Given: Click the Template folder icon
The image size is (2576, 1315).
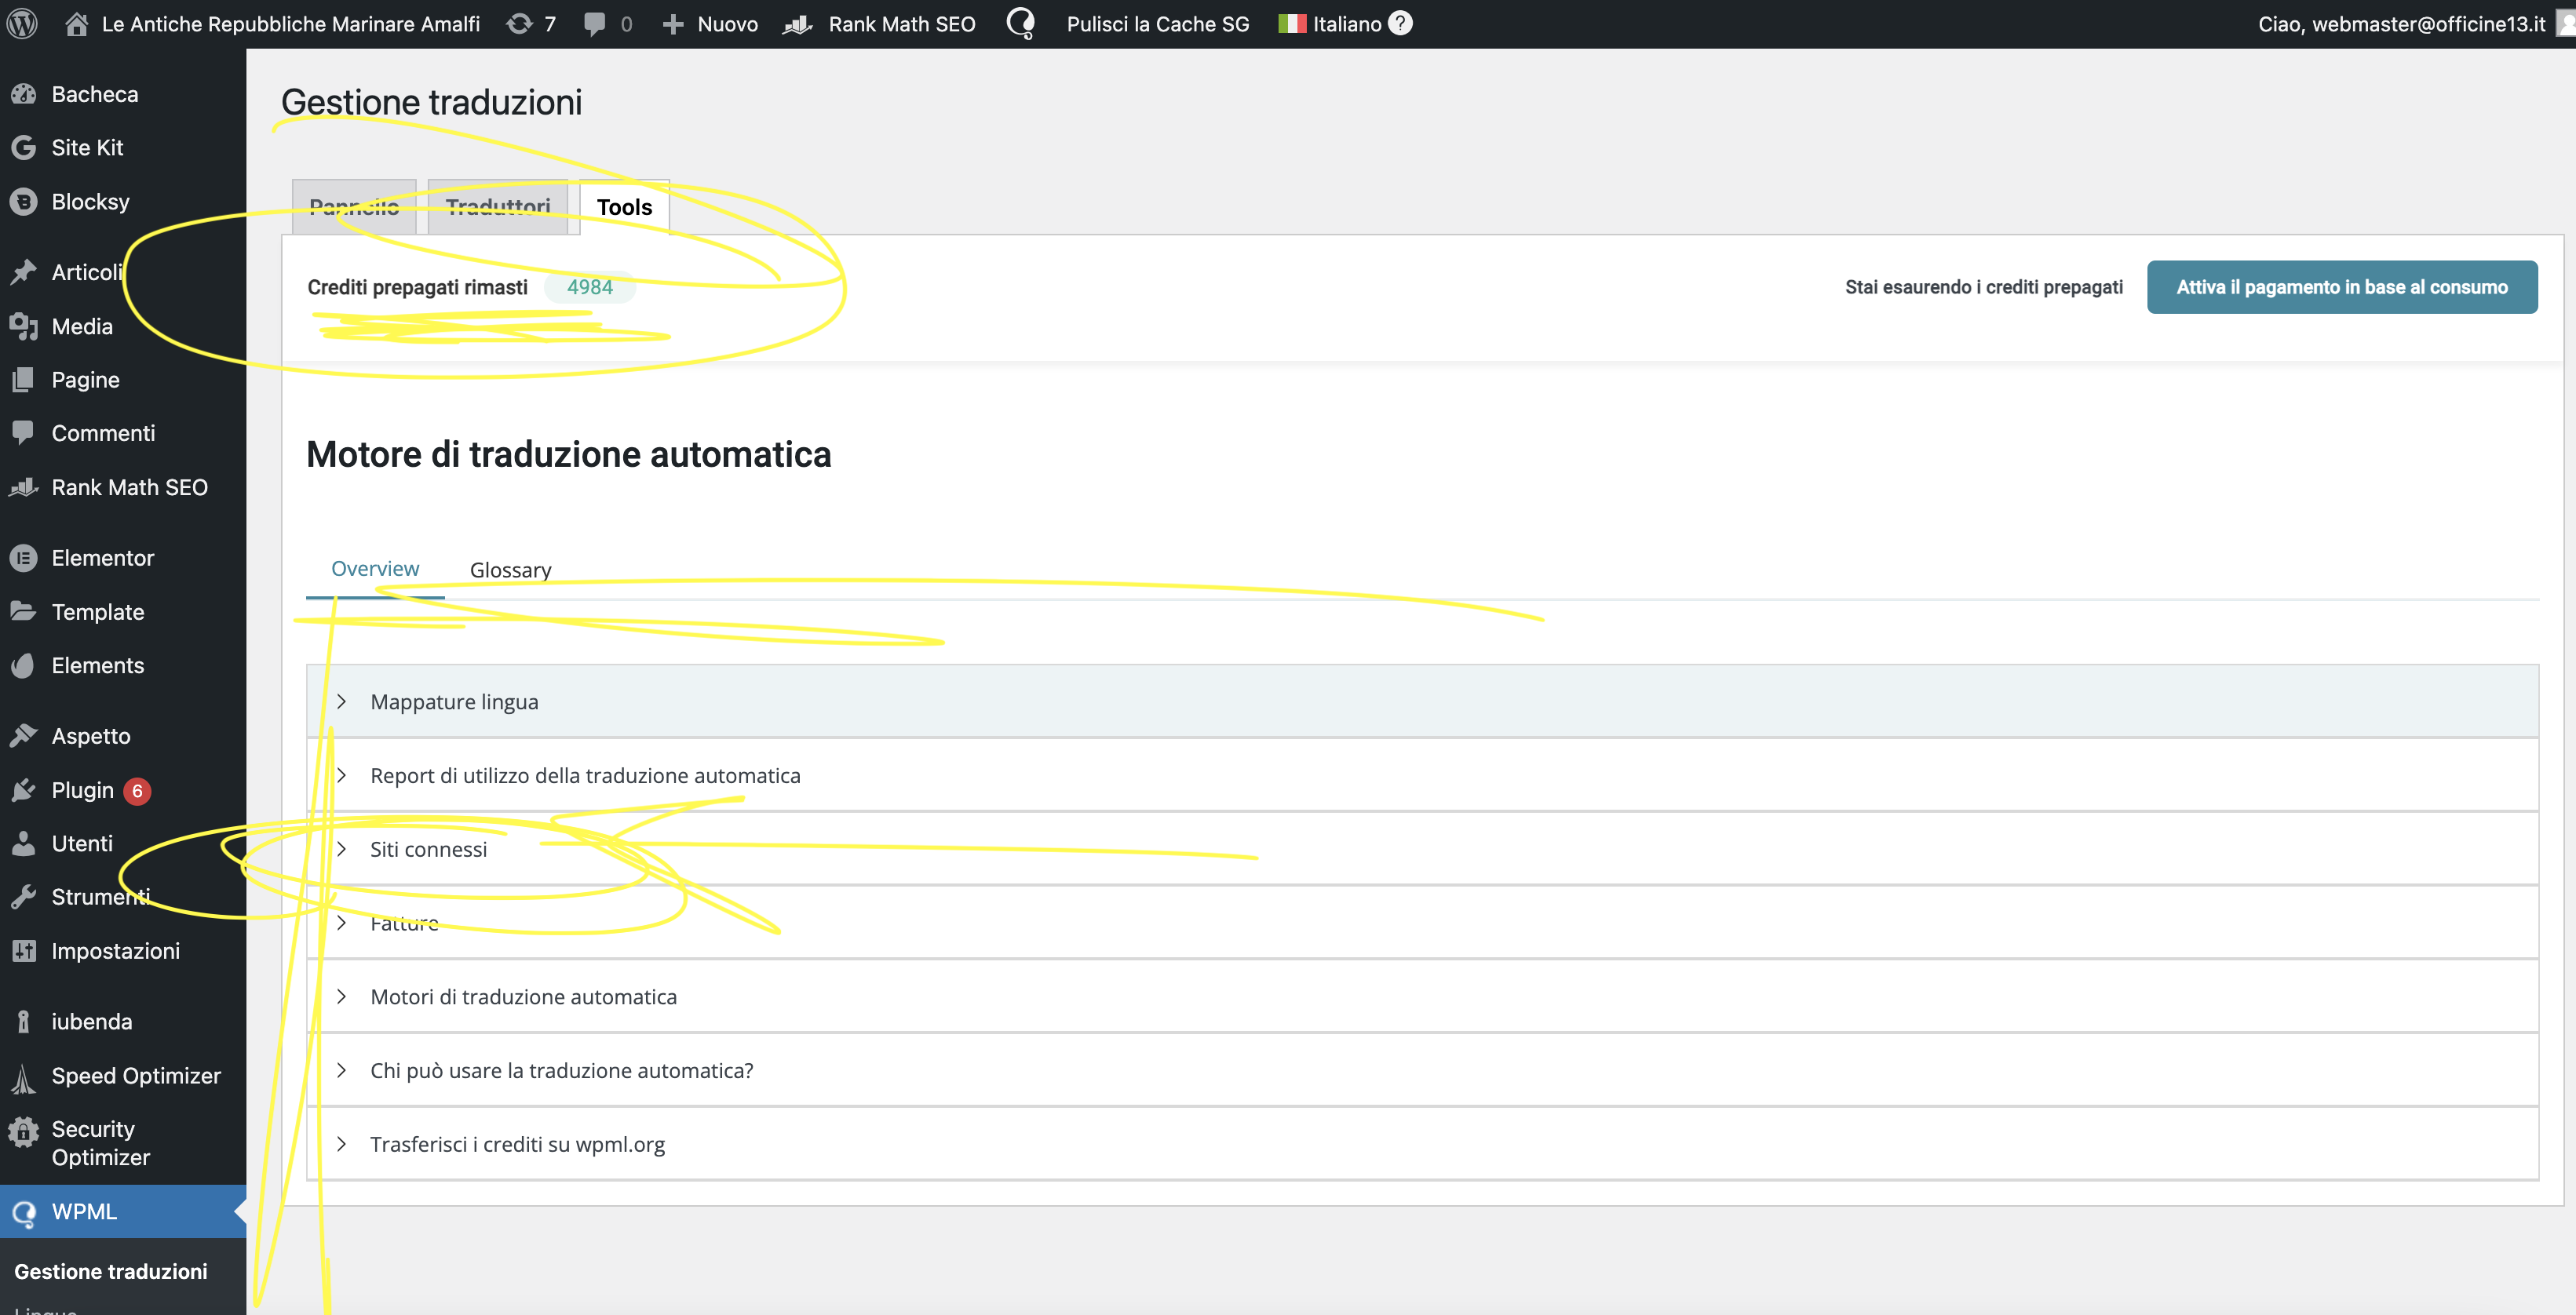Looking at the screenshot, I should (x=24, y=611).
